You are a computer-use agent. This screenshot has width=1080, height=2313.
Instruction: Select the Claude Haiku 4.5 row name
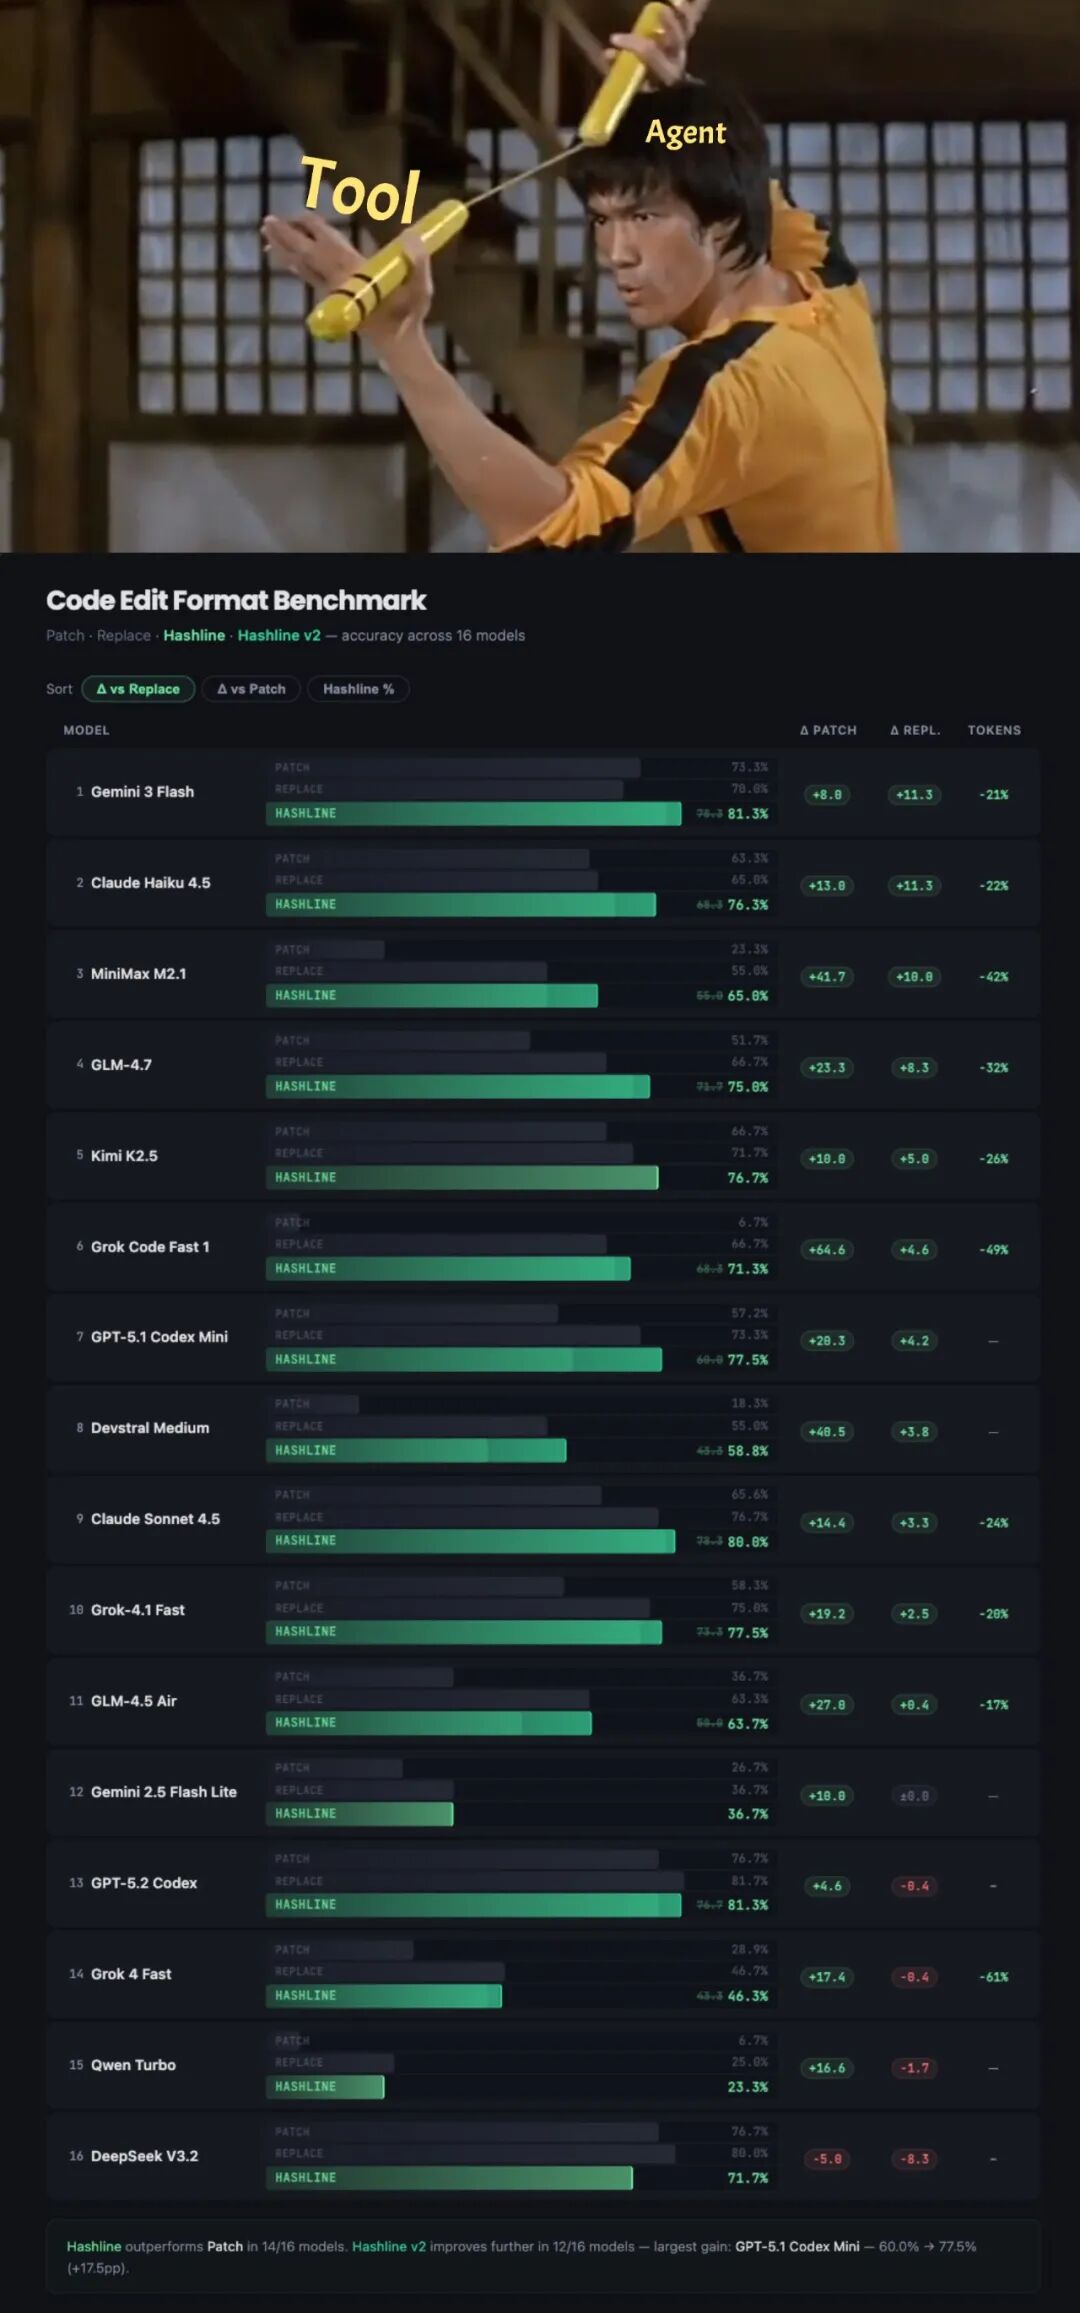click(x=151, y=883)
